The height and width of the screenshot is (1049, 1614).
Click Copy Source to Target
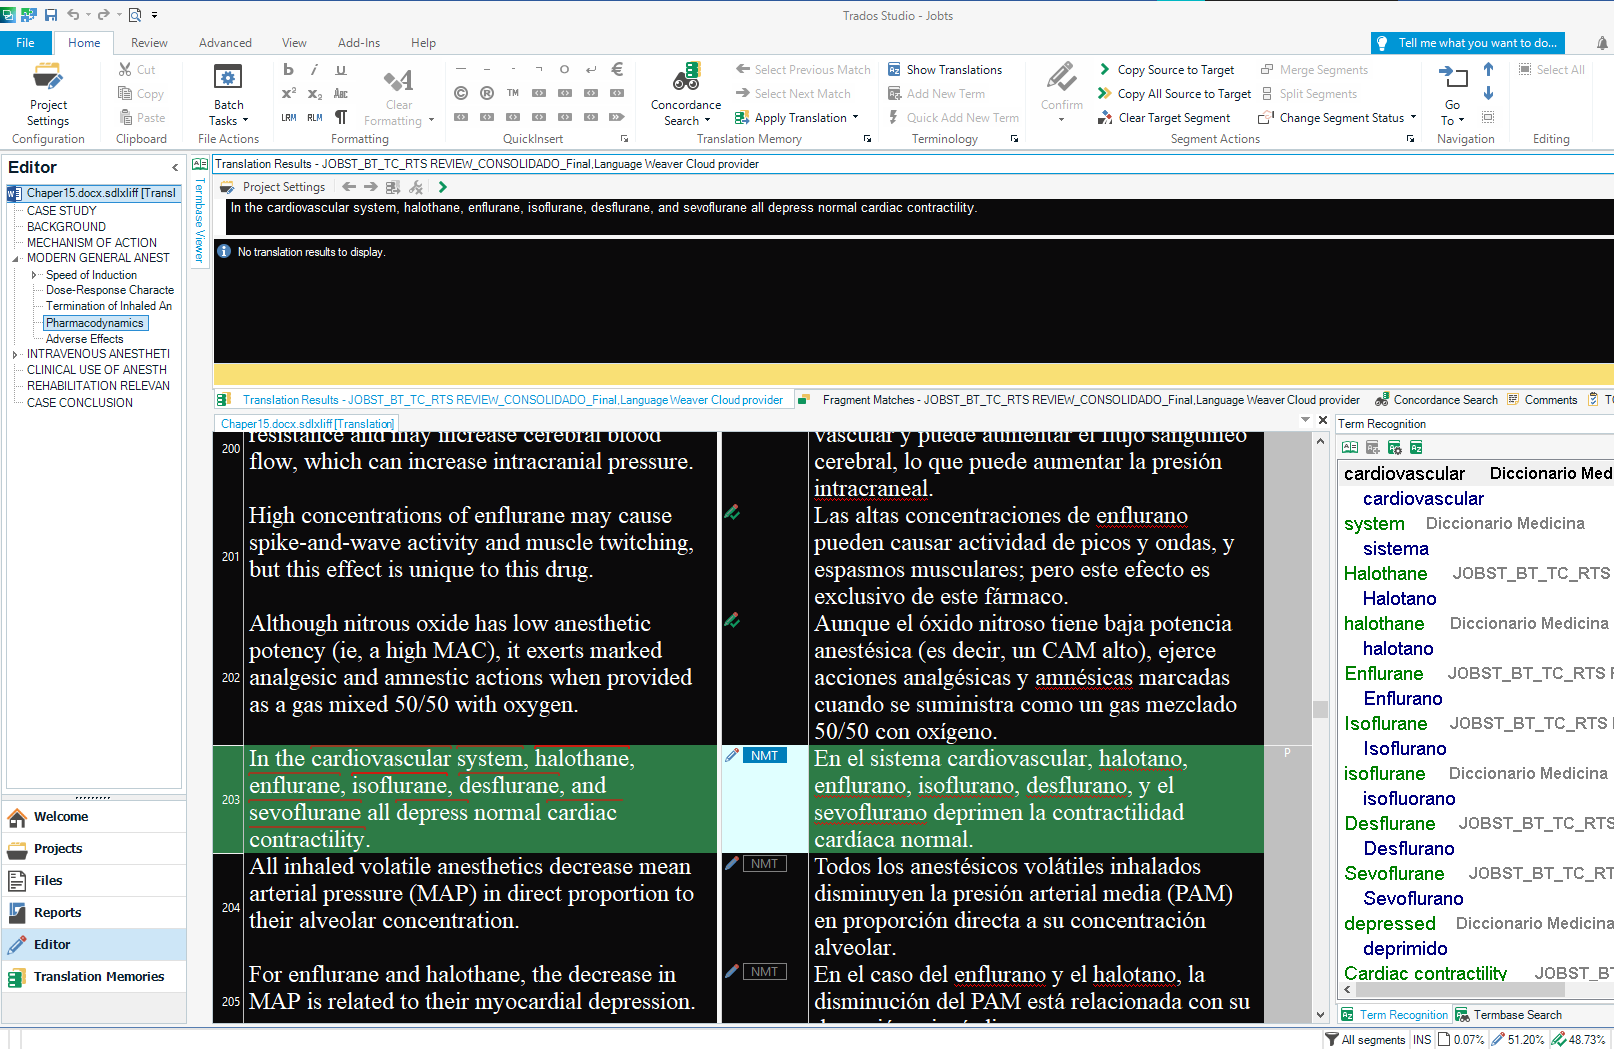click(x=1175, y=70)
